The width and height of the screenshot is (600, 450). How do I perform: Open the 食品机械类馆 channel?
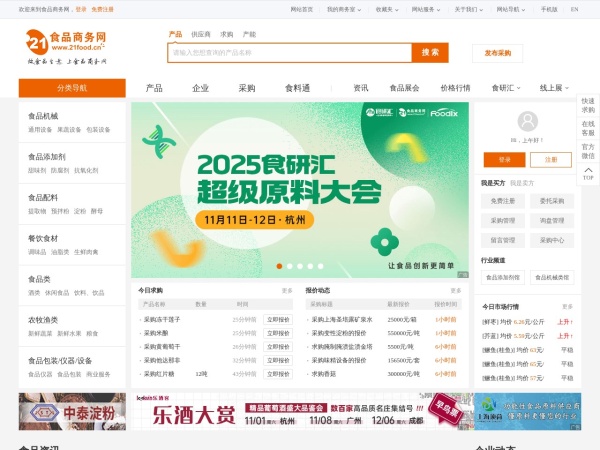tap(552, 277)
